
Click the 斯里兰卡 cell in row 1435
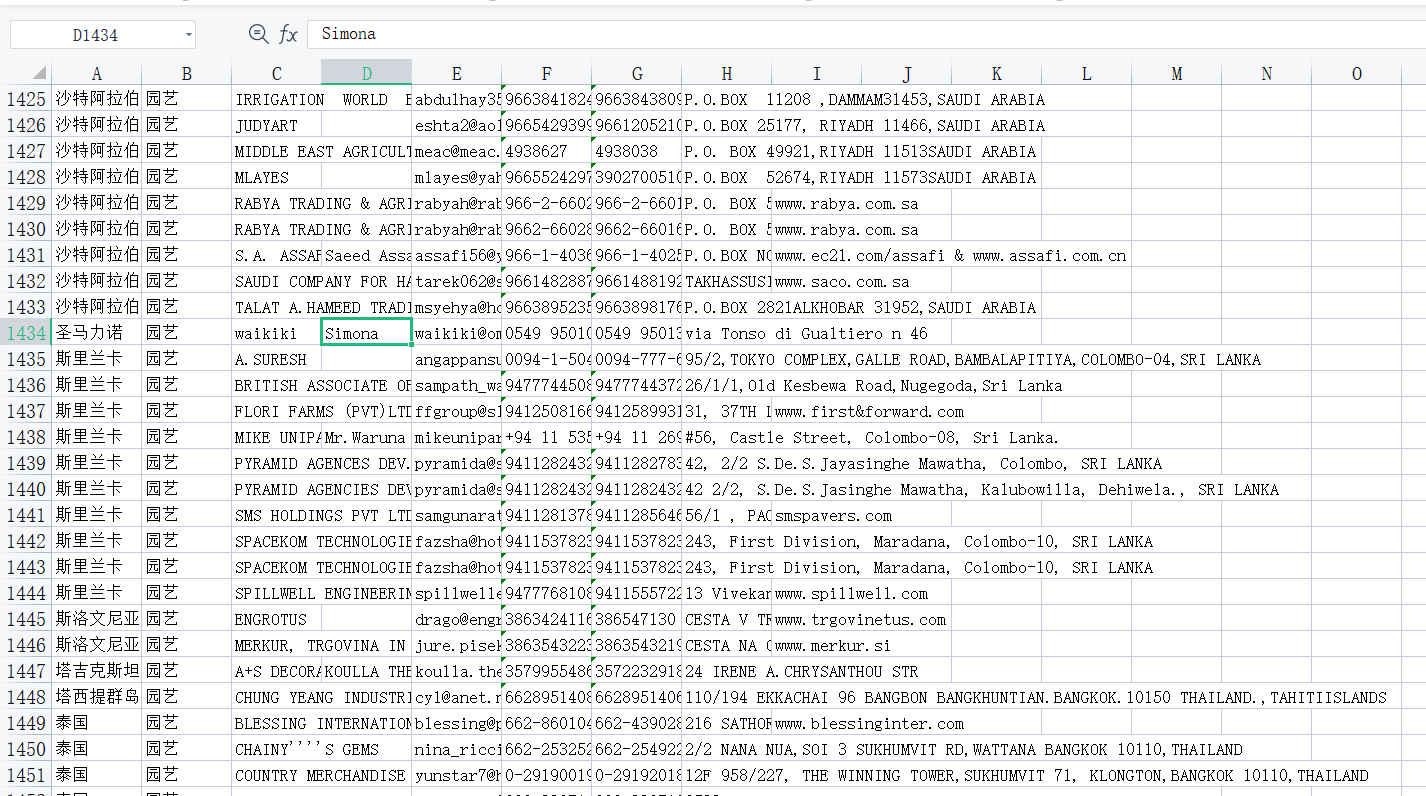(97, 359)
